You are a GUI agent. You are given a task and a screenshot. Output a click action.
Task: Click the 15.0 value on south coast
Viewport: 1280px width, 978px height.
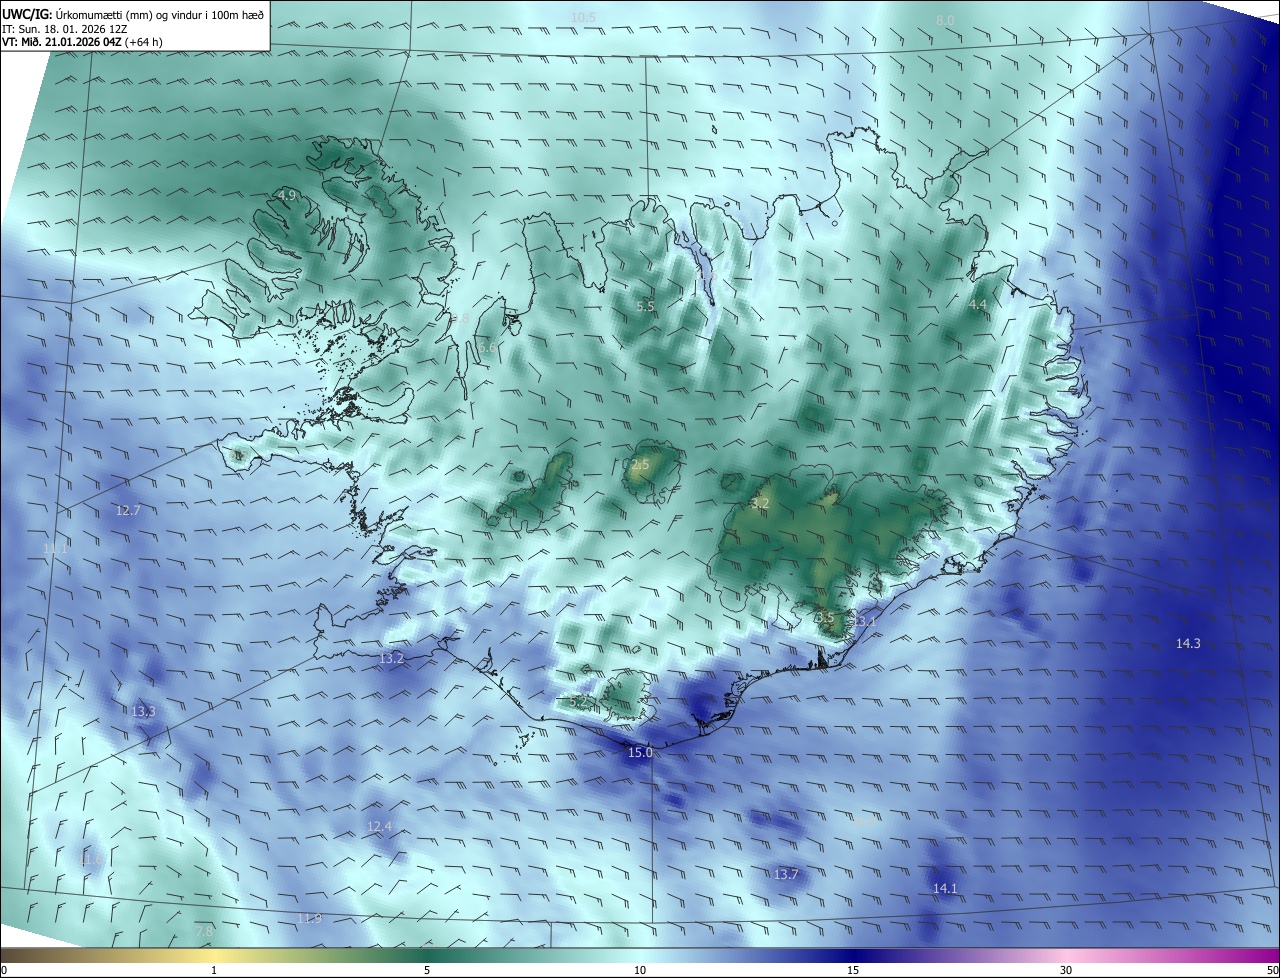[640, 752]
